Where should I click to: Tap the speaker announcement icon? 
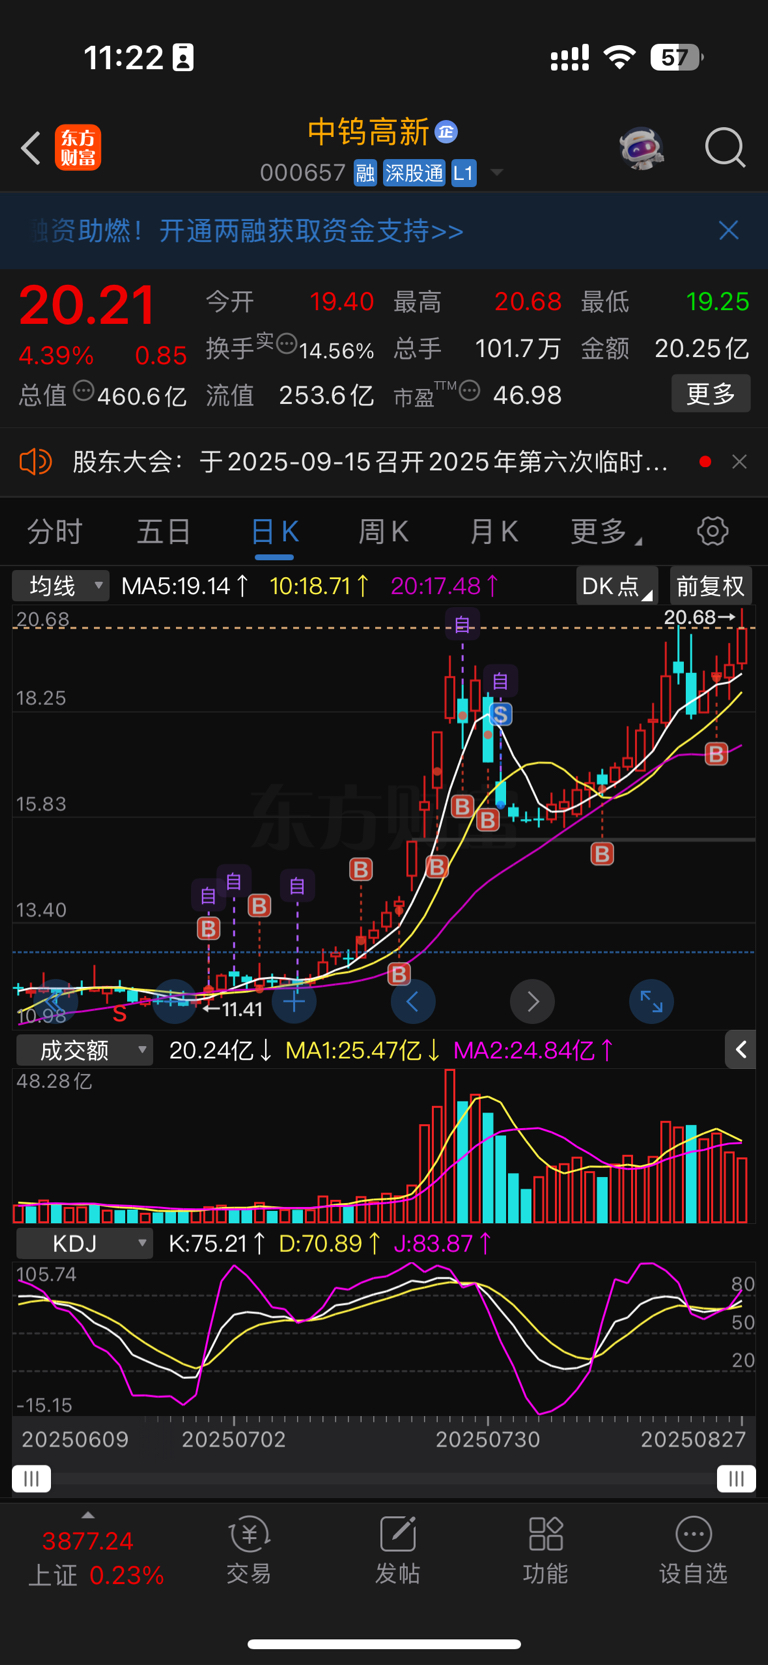point(35,462)
